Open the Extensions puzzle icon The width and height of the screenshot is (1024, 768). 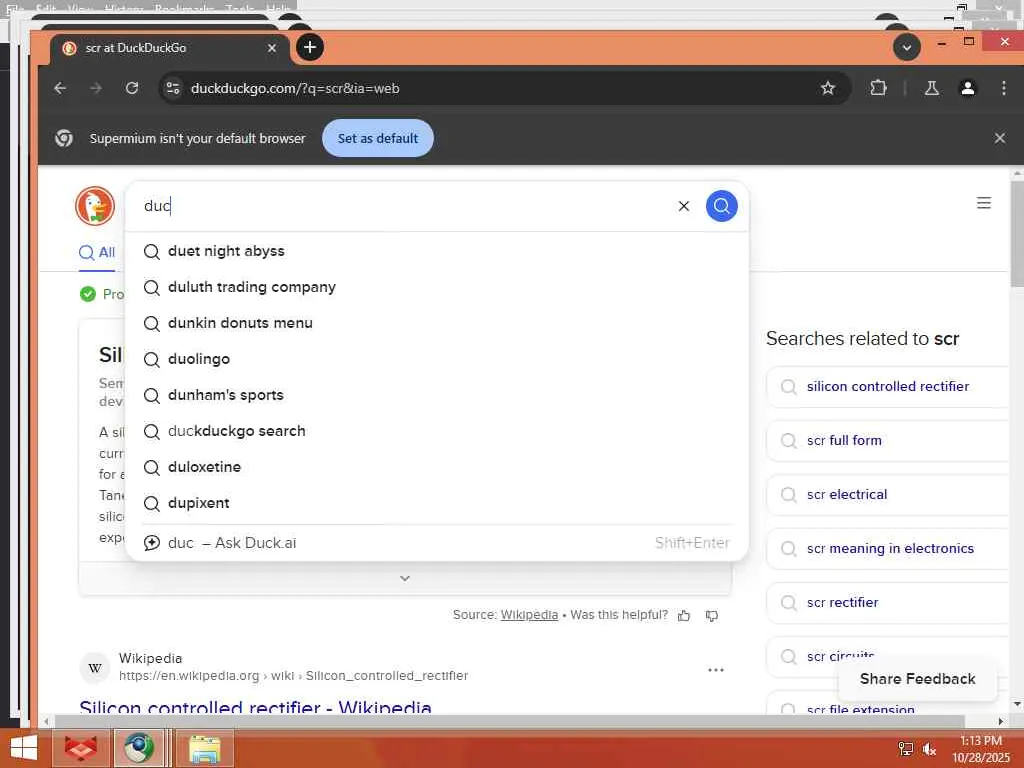click(x=878, y=88)
